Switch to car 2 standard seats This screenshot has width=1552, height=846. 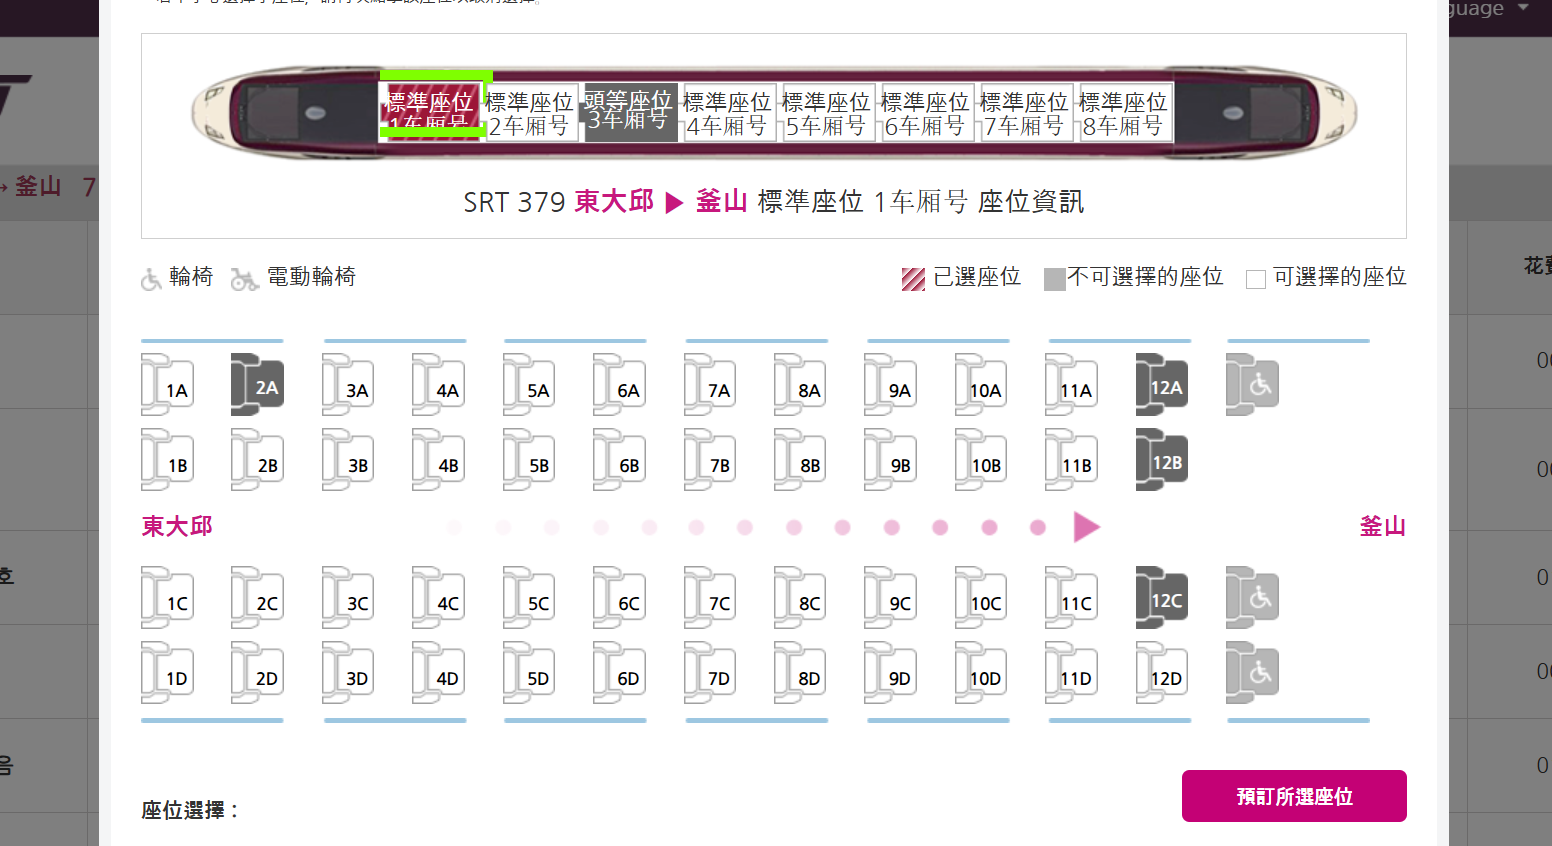(529, 113)
